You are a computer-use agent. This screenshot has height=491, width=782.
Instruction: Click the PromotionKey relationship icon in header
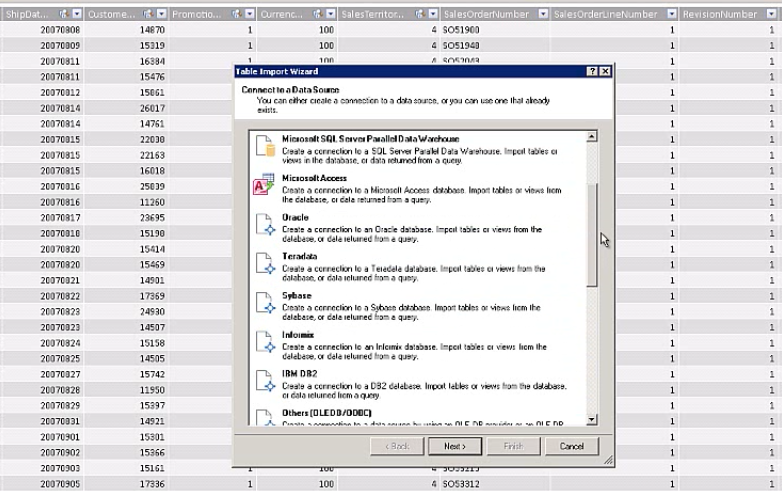[237, 14]
